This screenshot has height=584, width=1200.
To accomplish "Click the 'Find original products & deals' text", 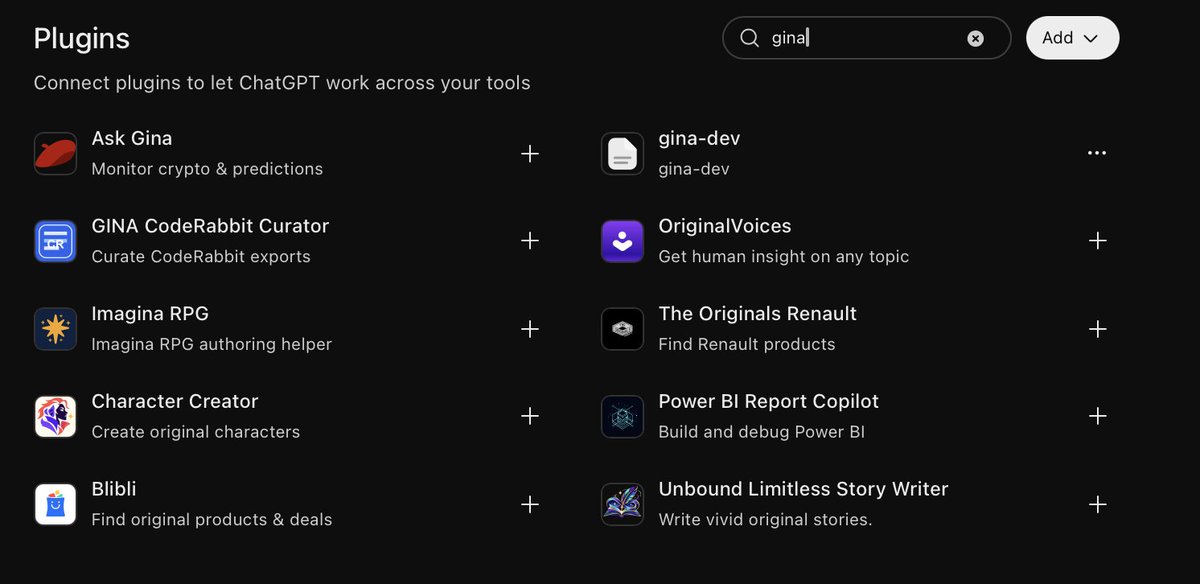I will [212, 520].
